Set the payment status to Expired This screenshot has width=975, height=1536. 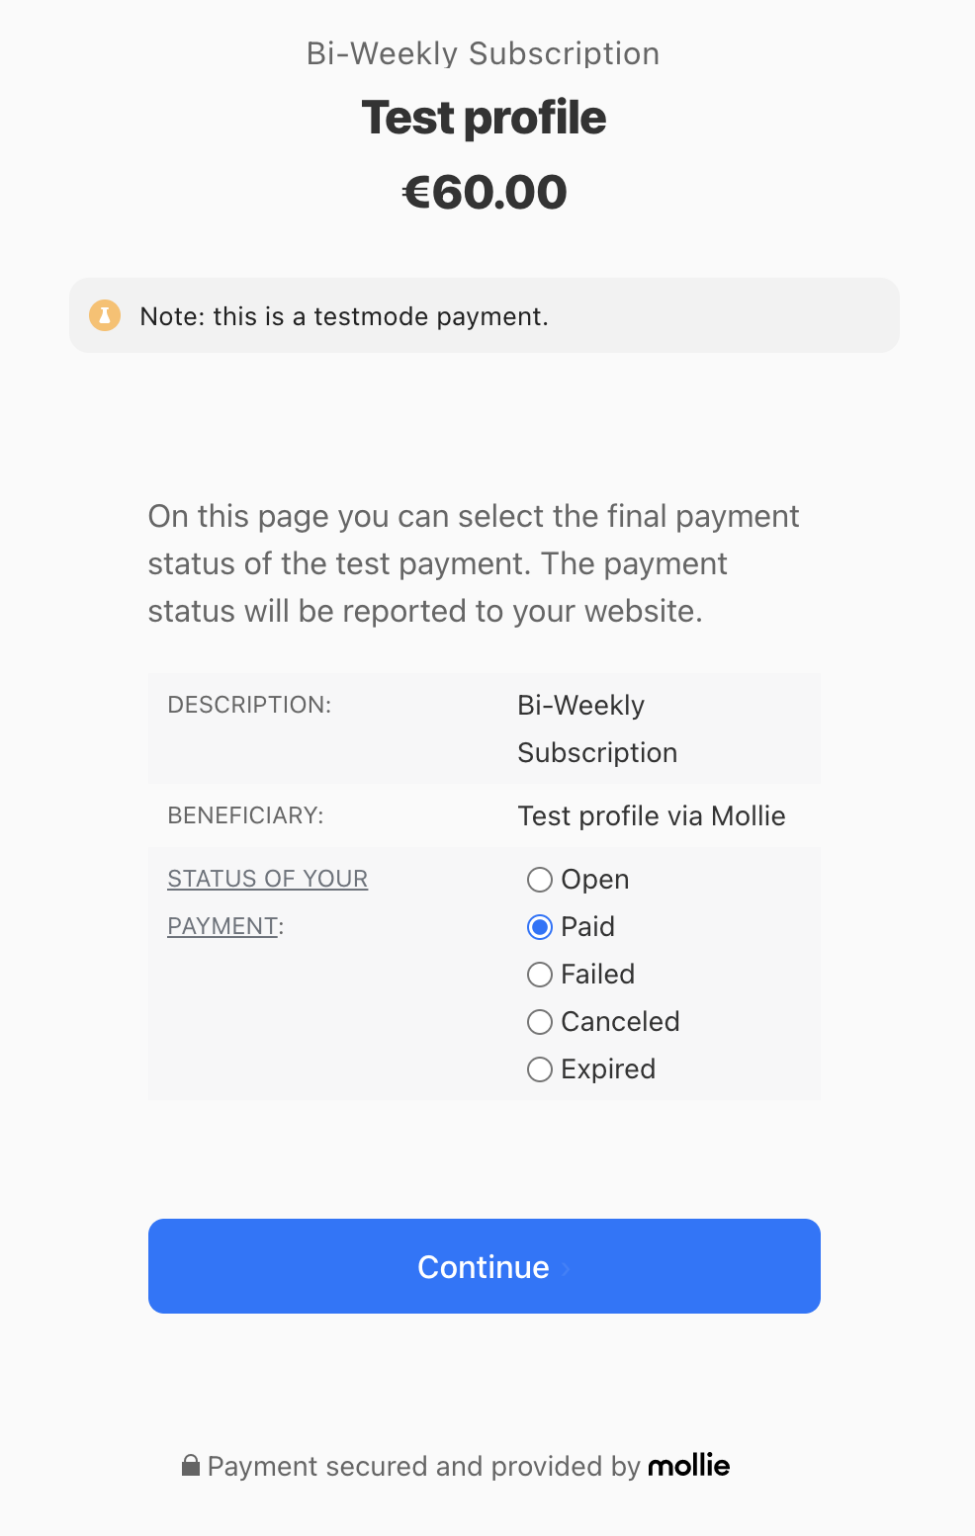point(539,1069)
